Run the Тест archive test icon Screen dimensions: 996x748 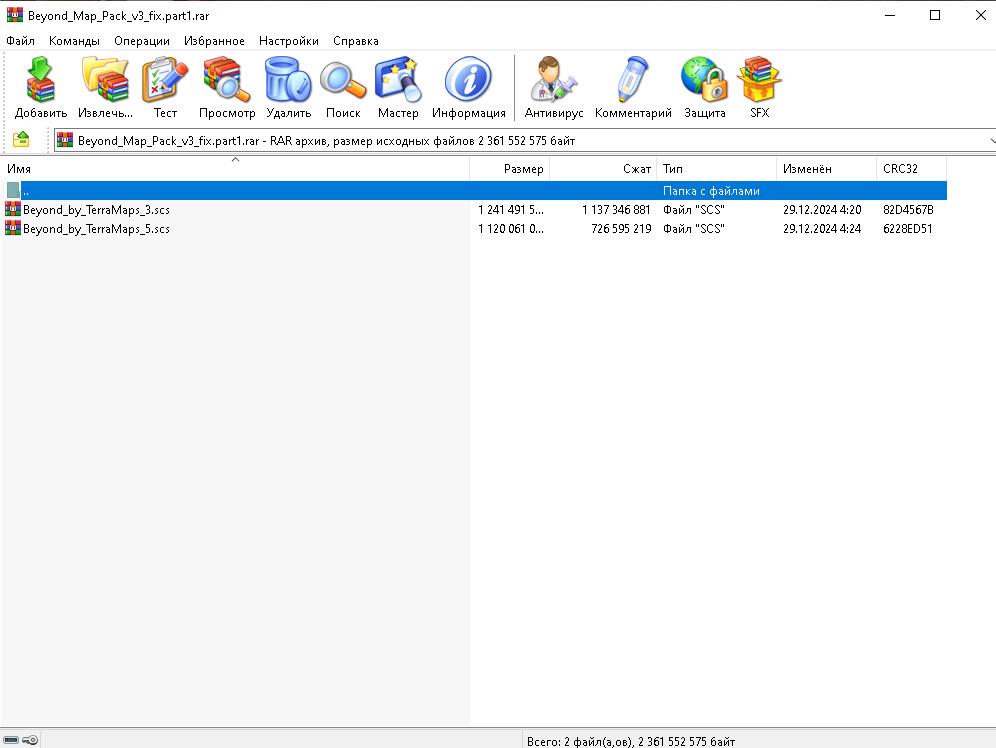point(165,87)
